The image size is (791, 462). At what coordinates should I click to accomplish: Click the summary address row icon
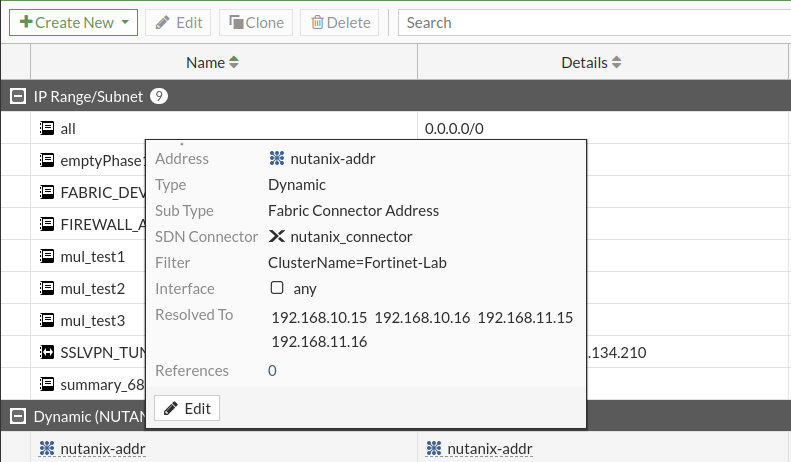[47, 384]
